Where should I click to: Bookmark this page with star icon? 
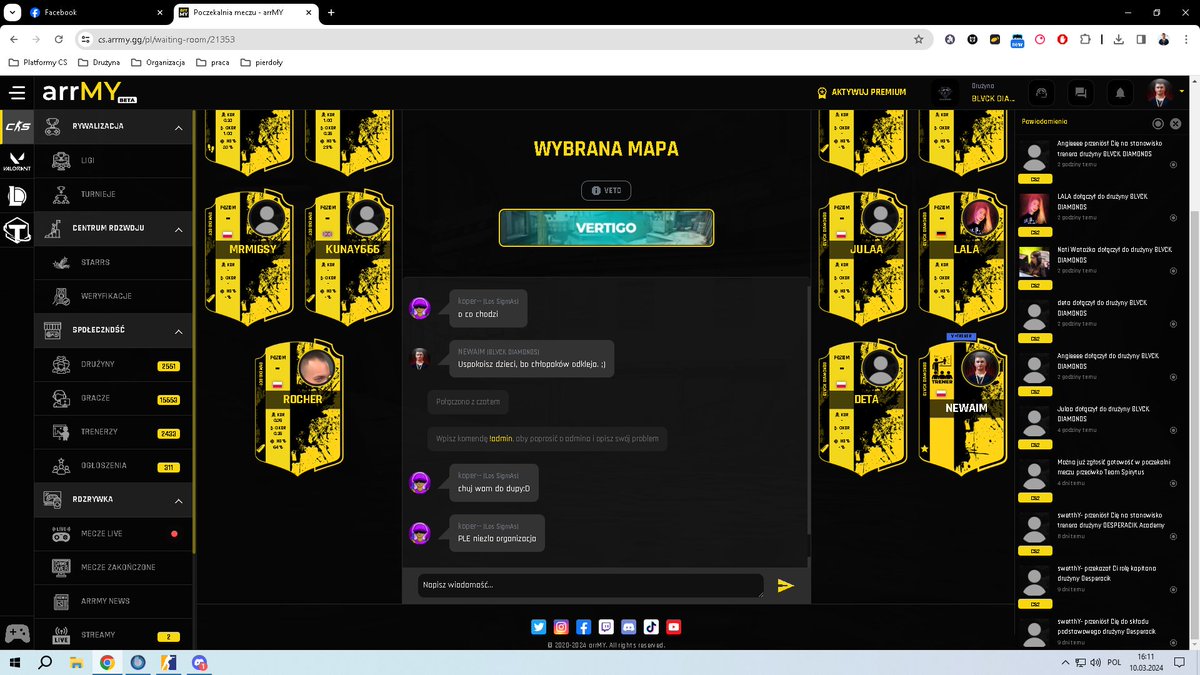click(x=918, y=39)
